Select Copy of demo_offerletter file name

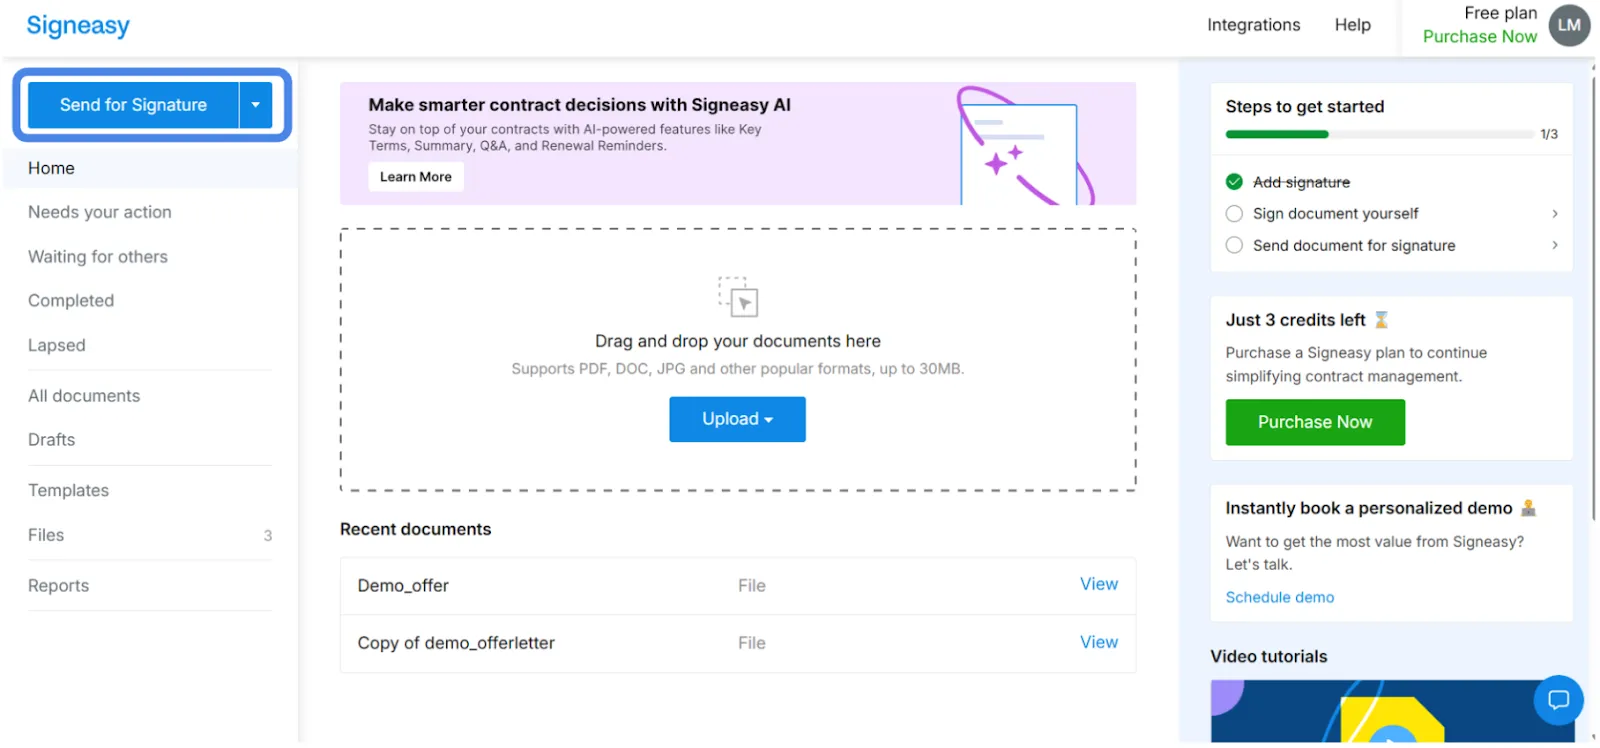456,643
